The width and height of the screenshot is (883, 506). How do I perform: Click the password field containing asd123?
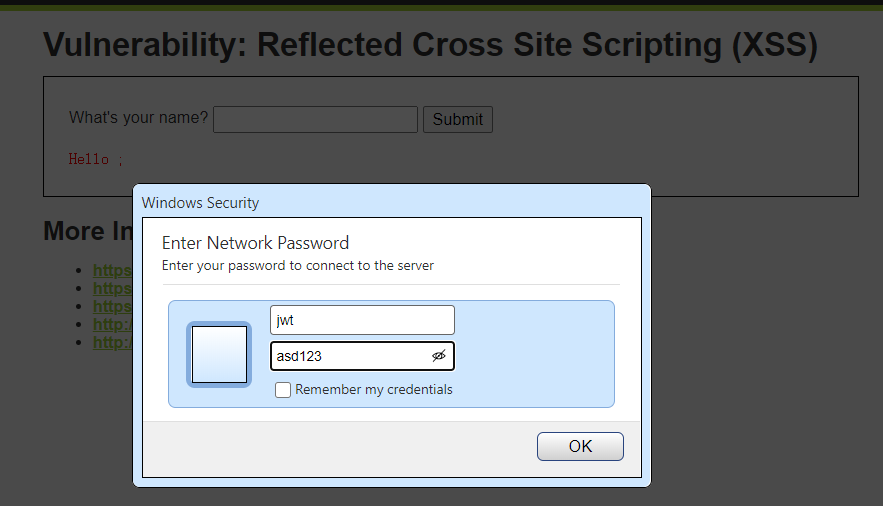tap(350, 356)
